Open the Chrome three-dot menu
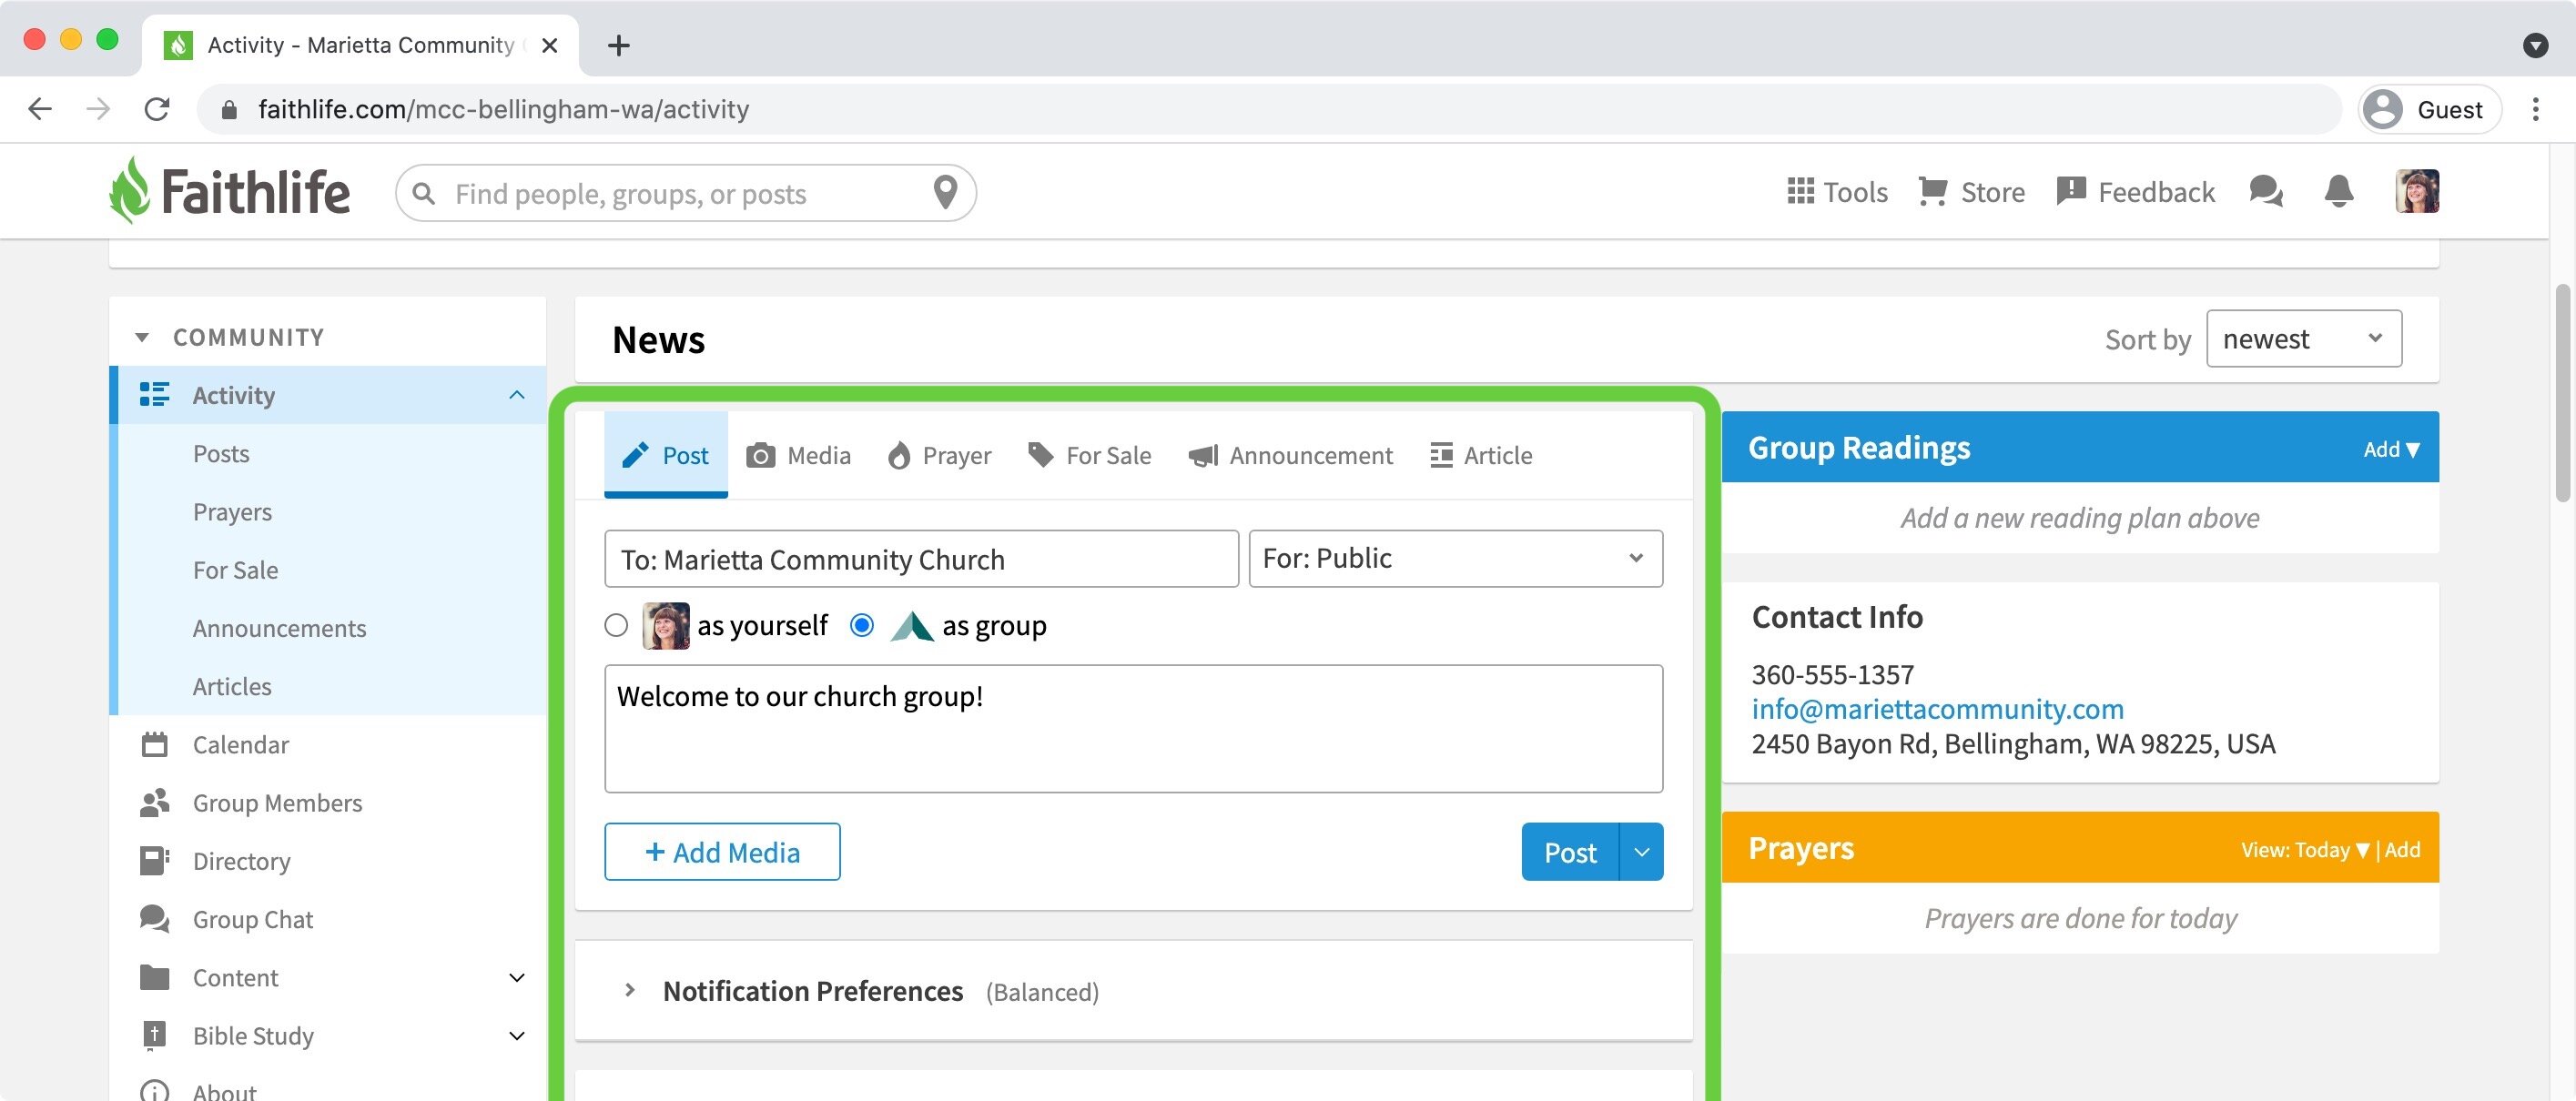 (2535, 109)
